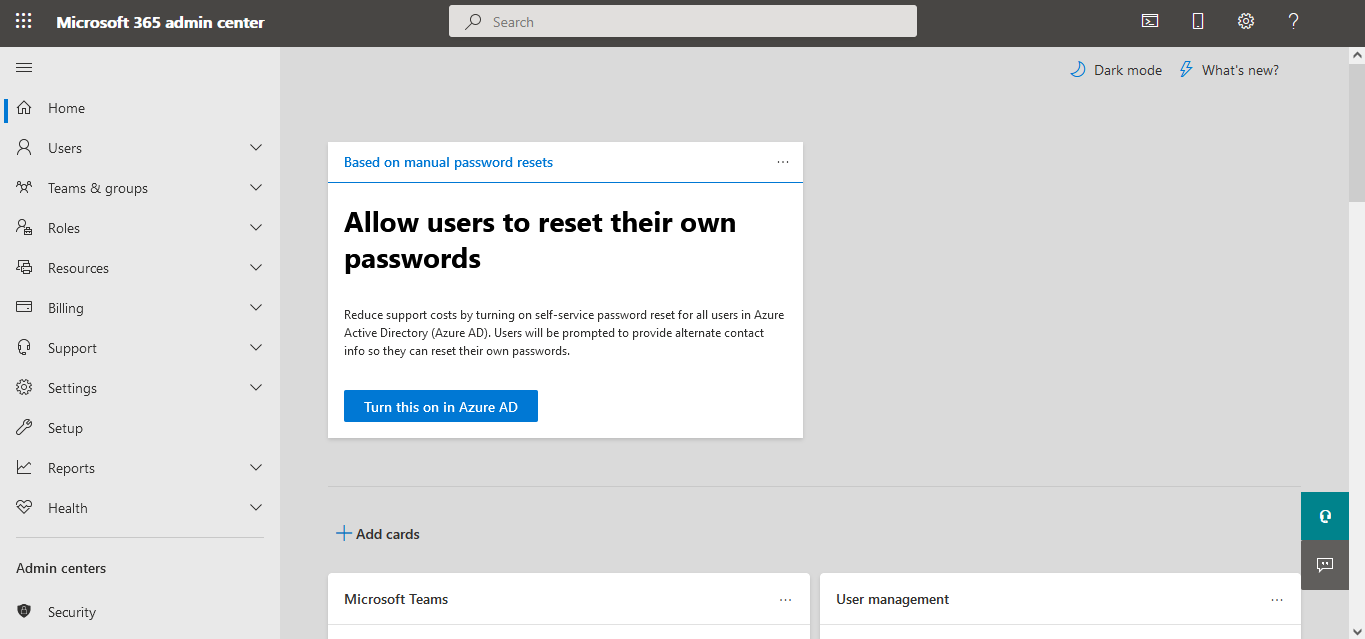Open more options on User management card
Screen dimensions: 1365x639
[x=1277, y=600]
